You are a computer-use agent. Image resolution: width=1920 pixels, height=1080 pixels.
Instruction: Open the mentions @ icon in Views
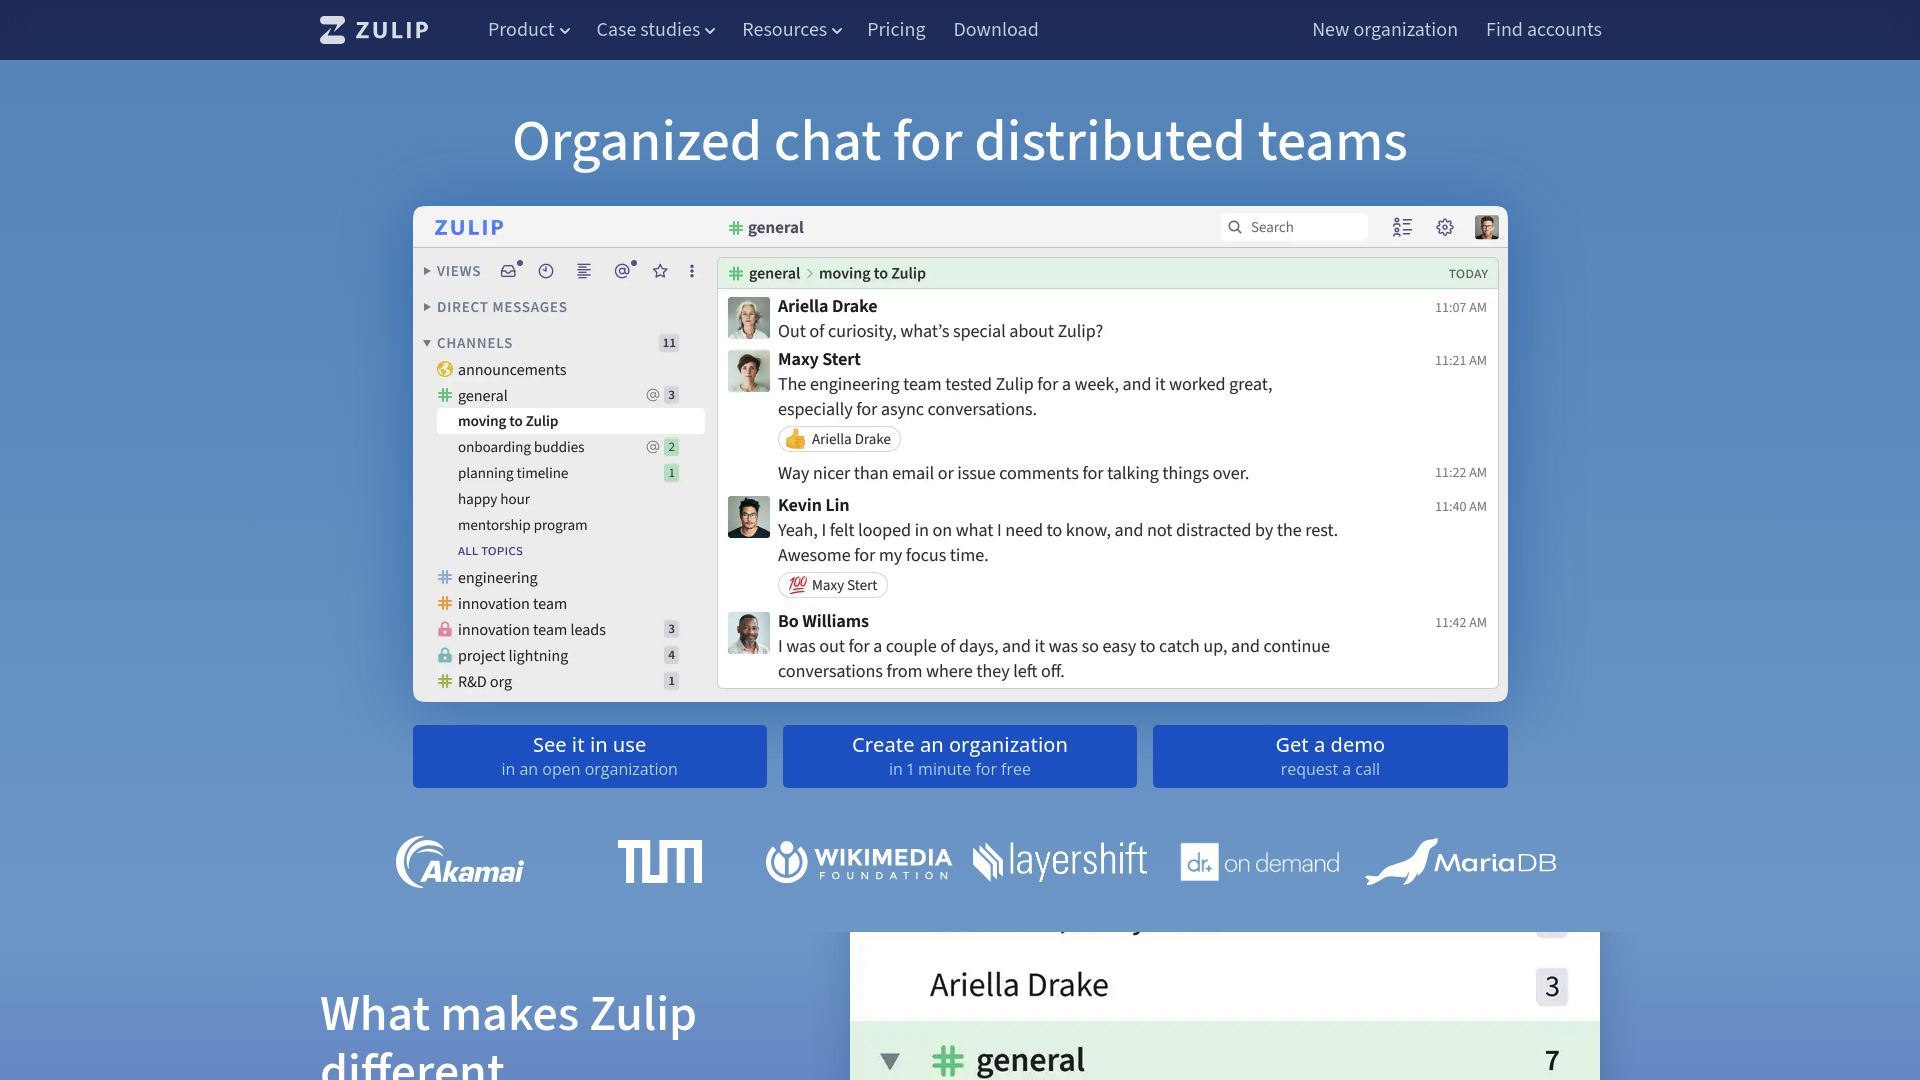click(622, 271)
